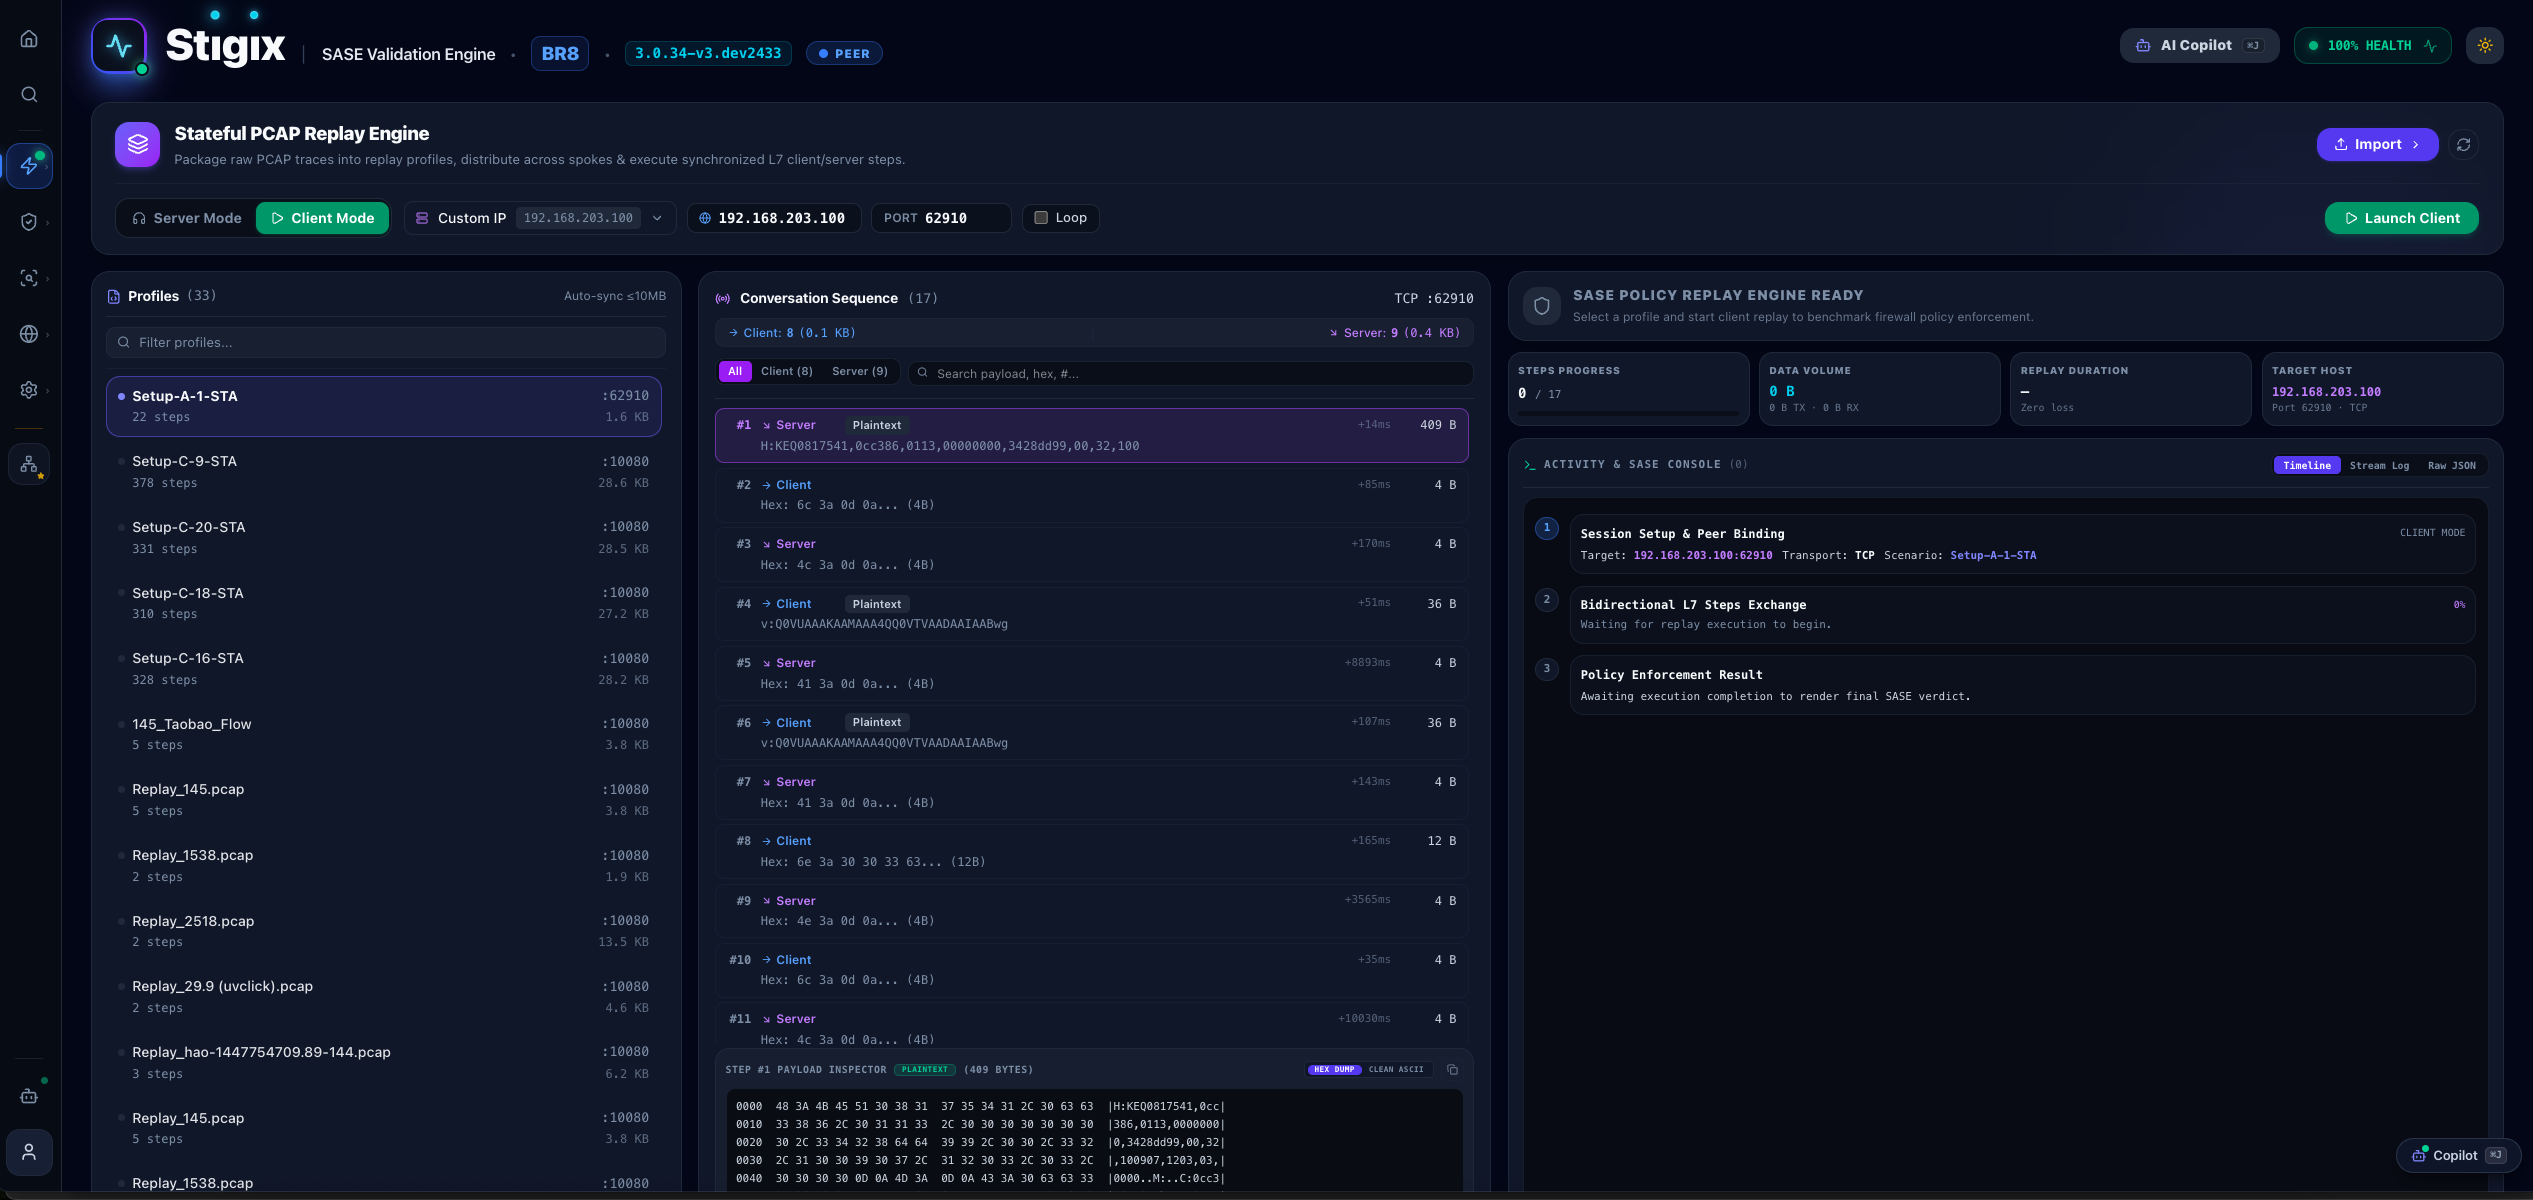Open the scan target icon in sidebar
Screen dimensions: 2533x1200
[x=29, y=278]
